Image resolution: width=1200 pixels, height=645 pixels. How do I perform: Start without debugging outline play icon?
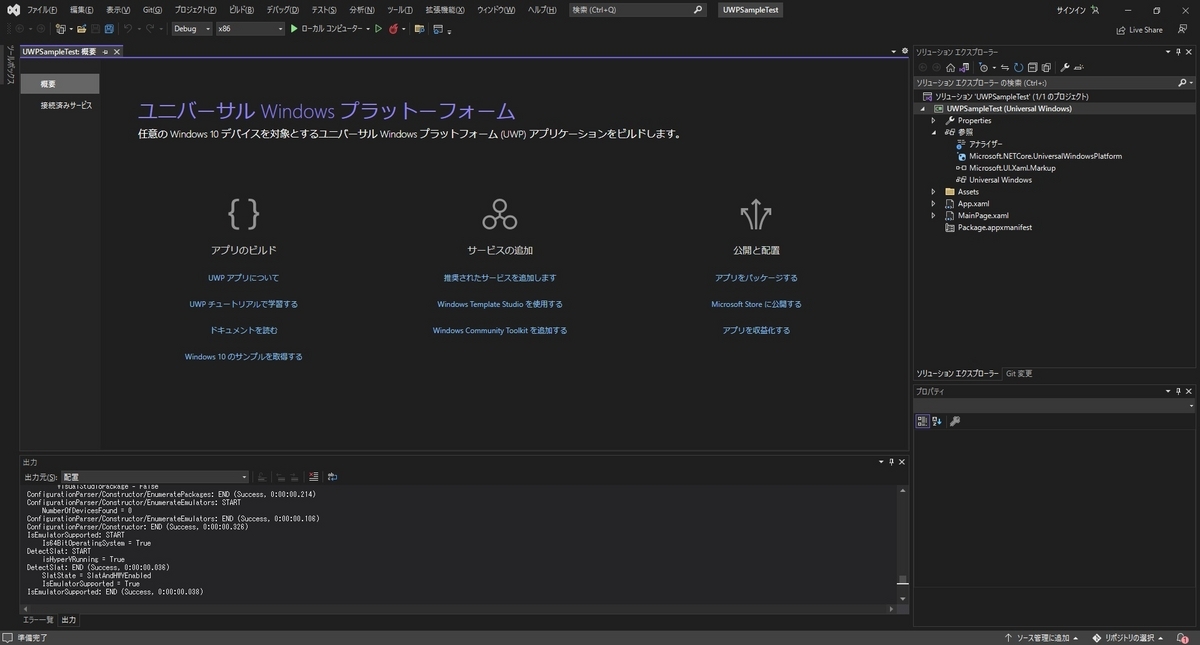click(x=379, y=29)
